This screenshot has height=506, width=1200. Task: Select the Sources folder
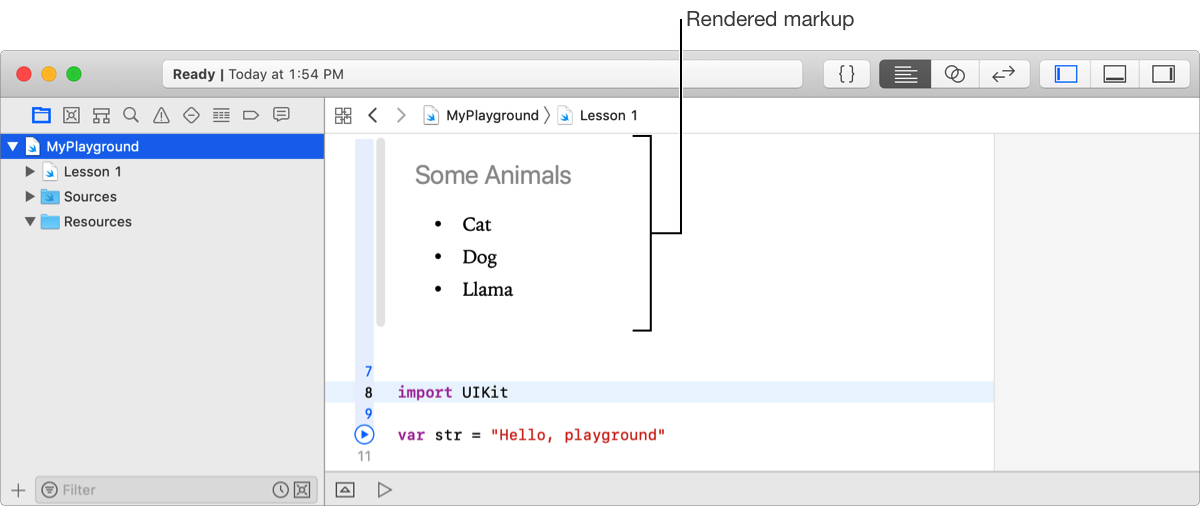click(79, 196)
